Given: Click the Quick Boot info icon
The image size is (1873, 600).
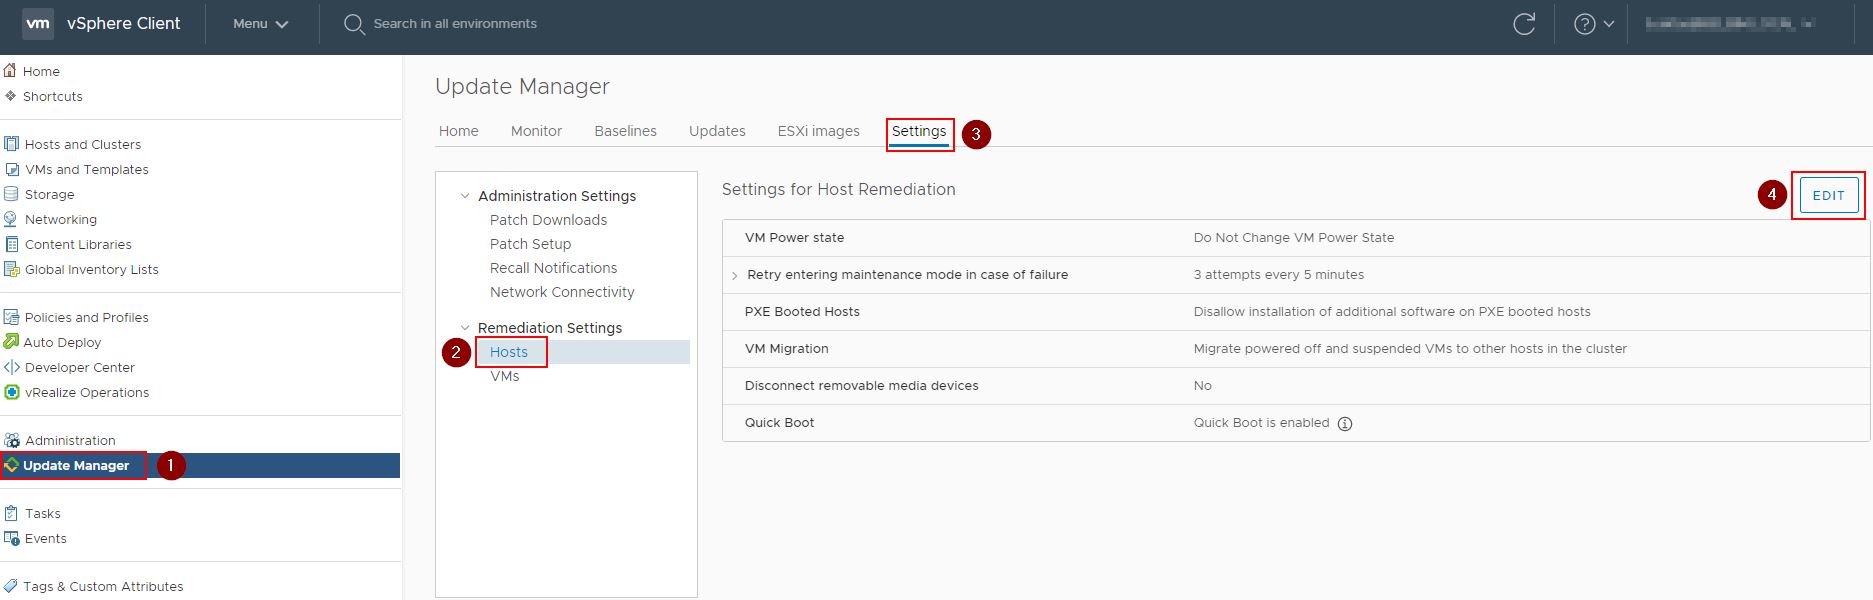Looking at the screenshot, I should point(1345,423).
